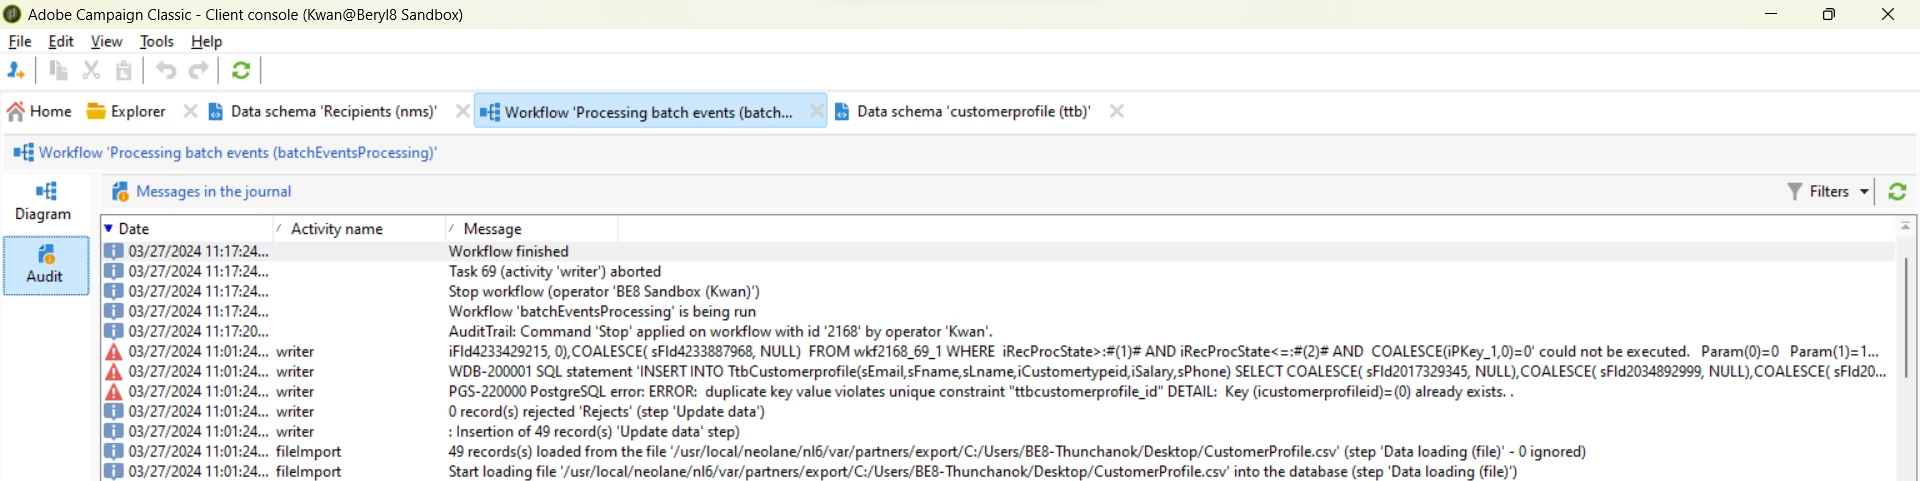This screenshot has width=1920, height=481.
Task: Select the 'Insertion of 49 record(s)' row
Action: pos(998,431)
